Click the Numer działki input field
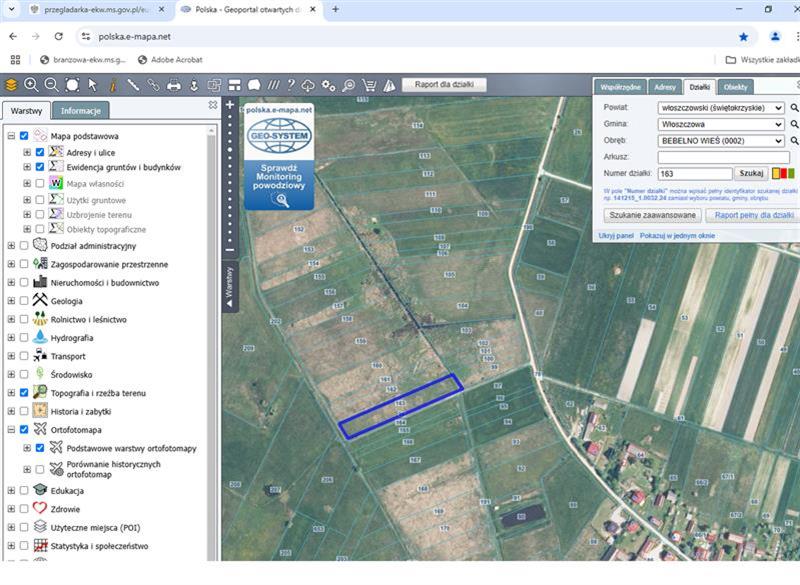This screenshot has height=585, width=800. point(694,174)
